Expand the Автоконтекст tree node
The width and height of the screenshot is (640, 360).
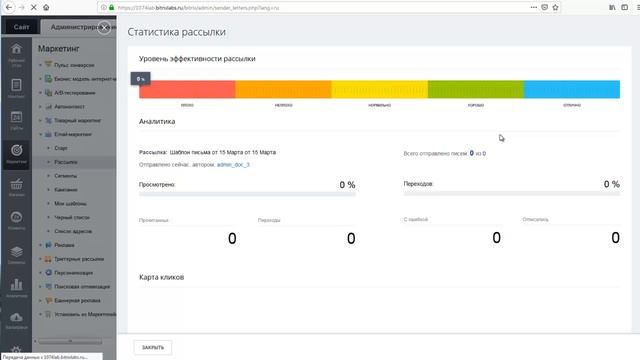pyautogui.click(x=40, y=107)
